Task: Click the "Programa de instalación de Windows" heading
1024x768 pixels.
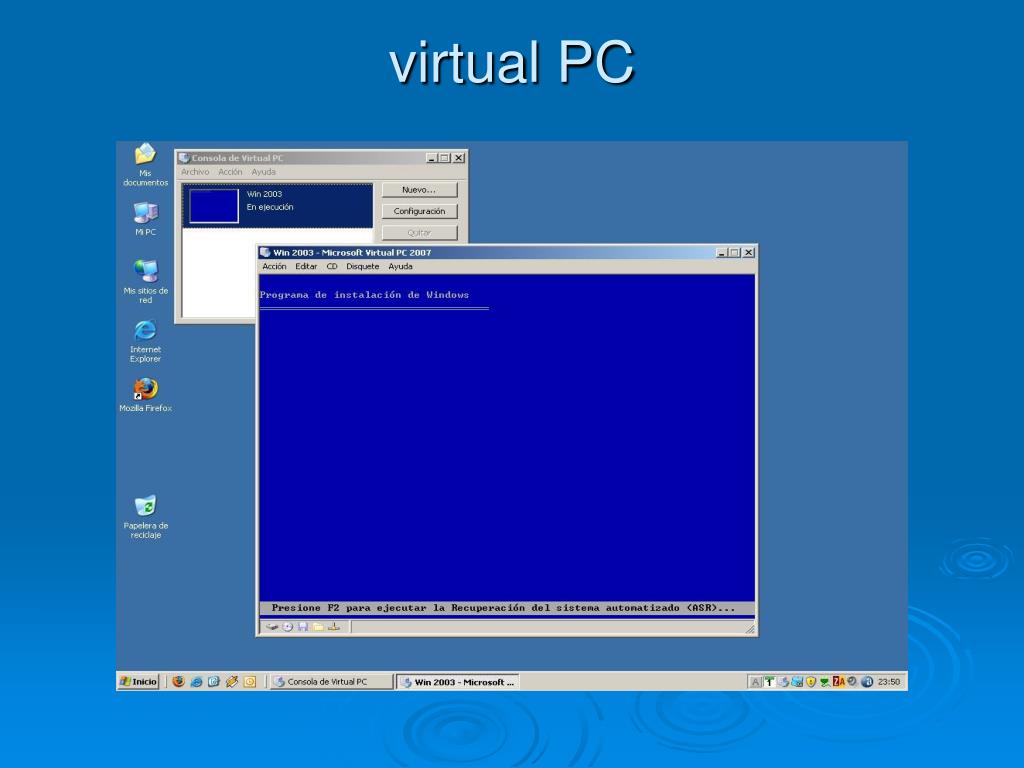Action: 364,295
